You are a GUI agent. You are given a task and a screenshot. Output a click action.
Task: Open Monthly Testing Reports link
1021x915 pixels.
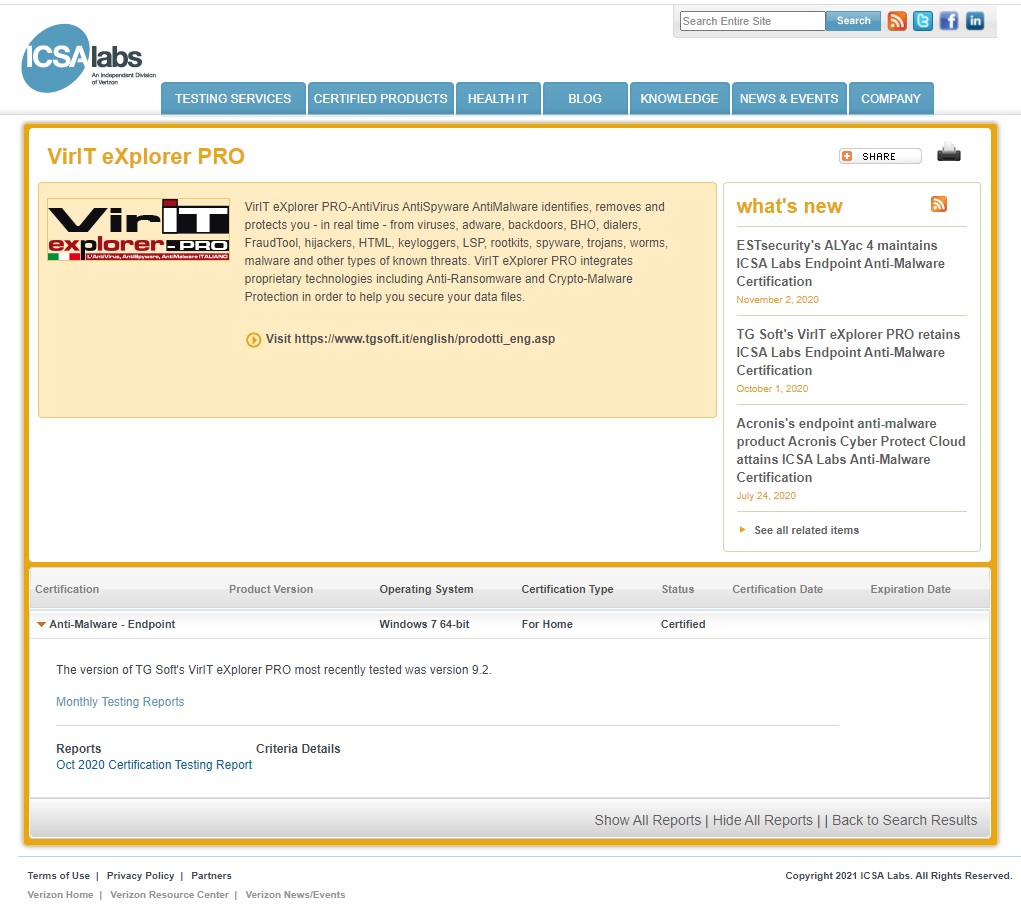pos(120,701)
